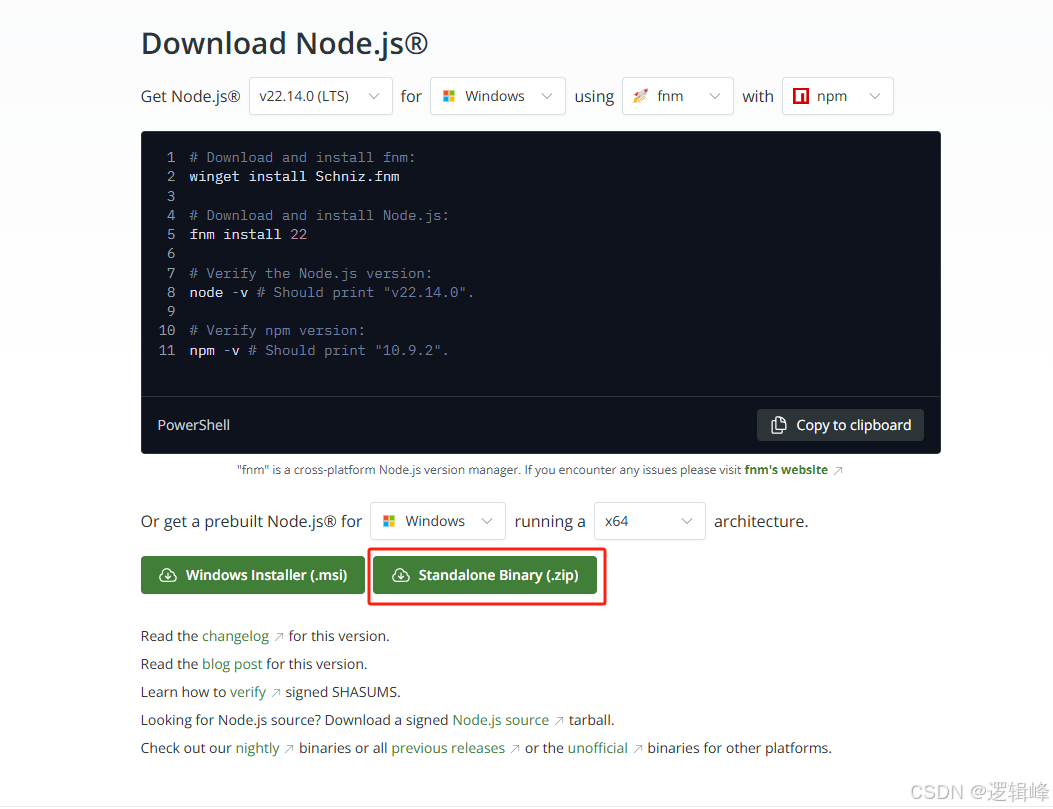
Task: Click the Standalone Binary (.zip) button
Action: 486,575
